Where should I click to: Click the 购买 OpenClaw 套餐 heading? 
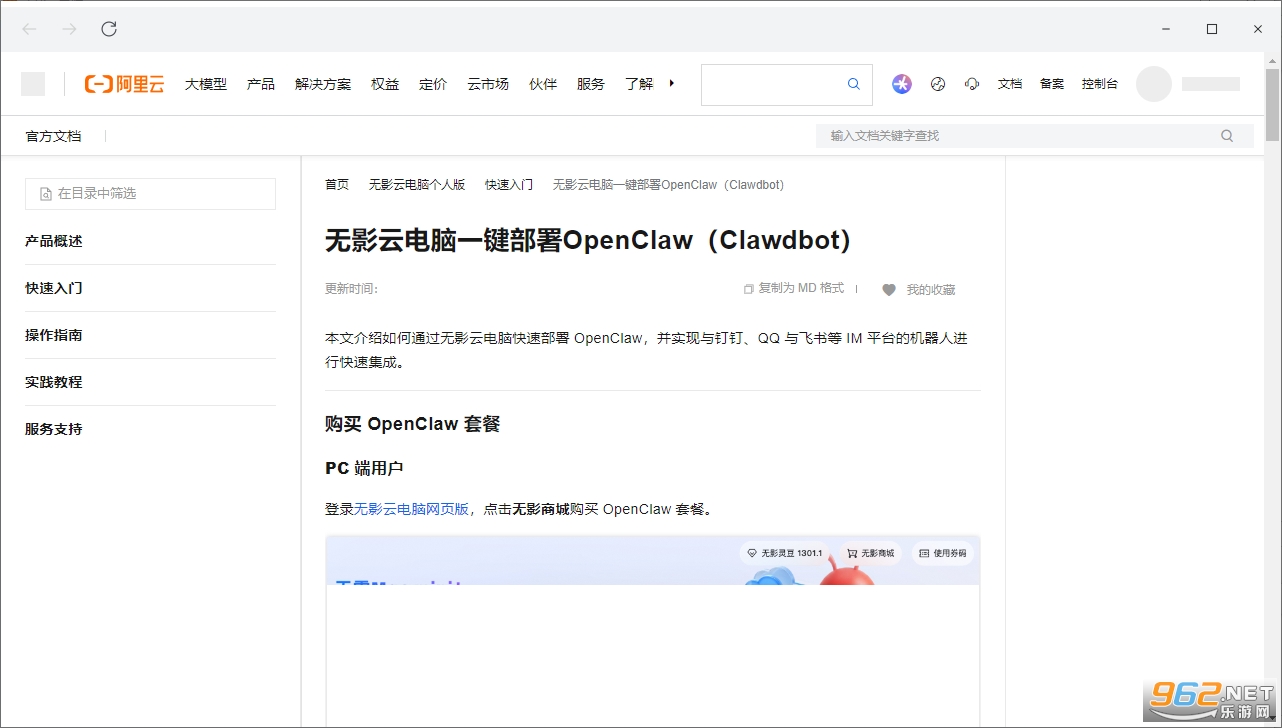(x=412, y=424)
